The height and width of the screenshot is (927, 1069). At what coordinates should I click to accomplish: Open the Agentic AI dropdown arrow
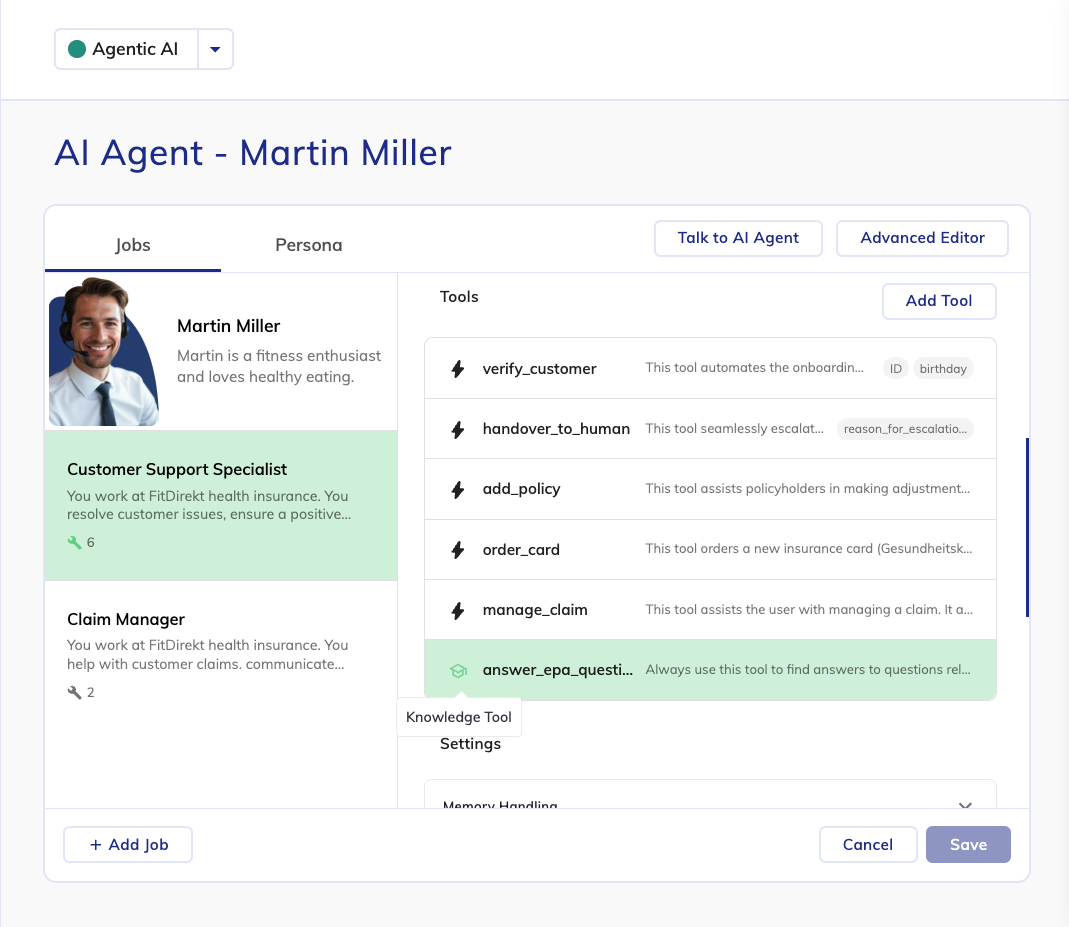215,49
